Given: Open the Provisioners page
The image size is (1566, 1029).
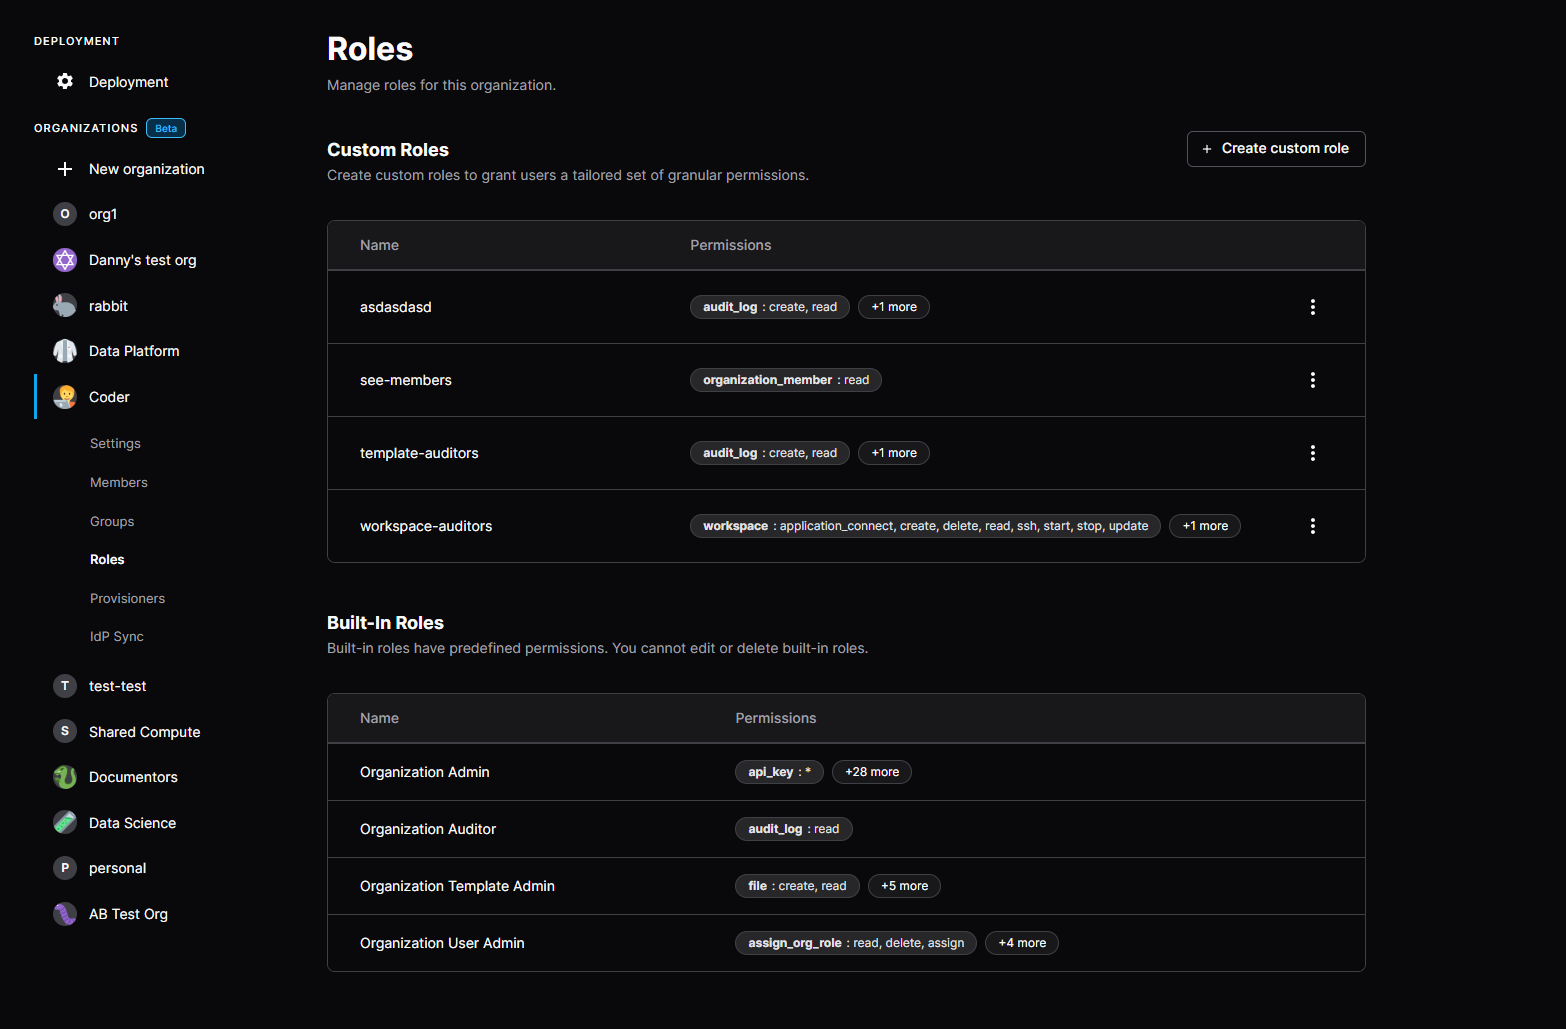Looking at the screenshot, I should tap(127, 597).
